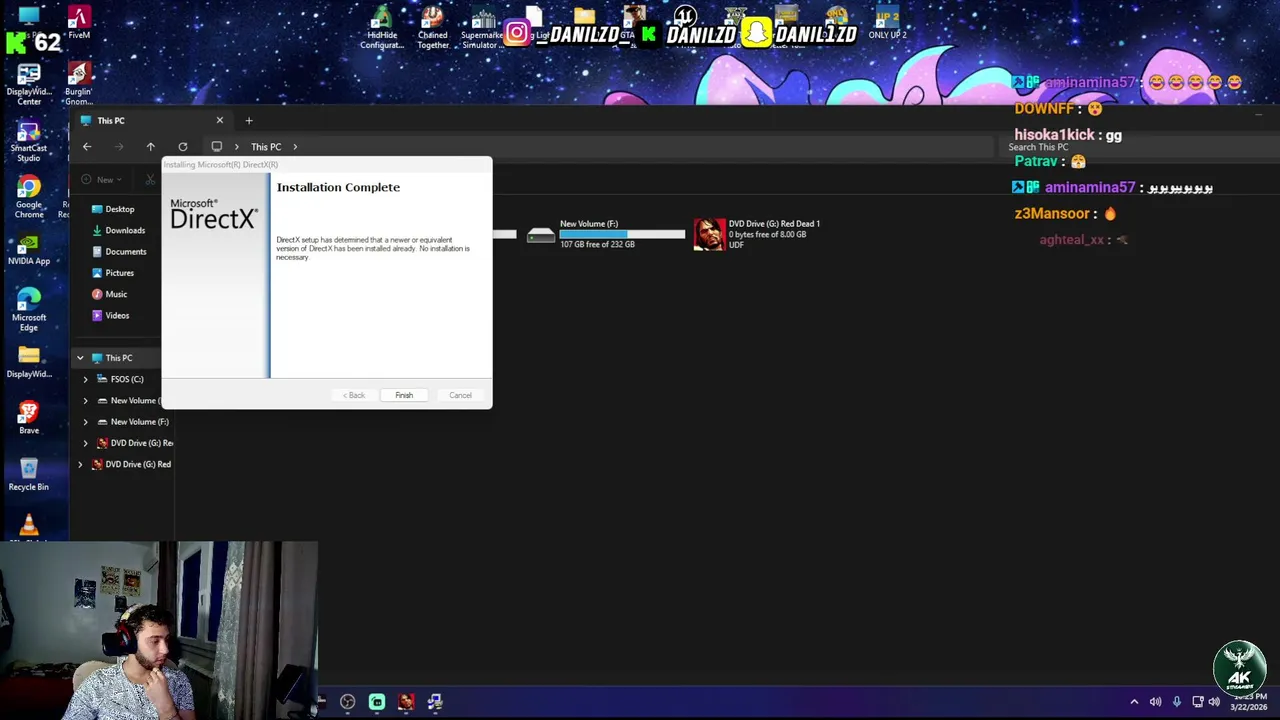Open HidHide Configuration desktop shortcut

(x=381, y=28)
